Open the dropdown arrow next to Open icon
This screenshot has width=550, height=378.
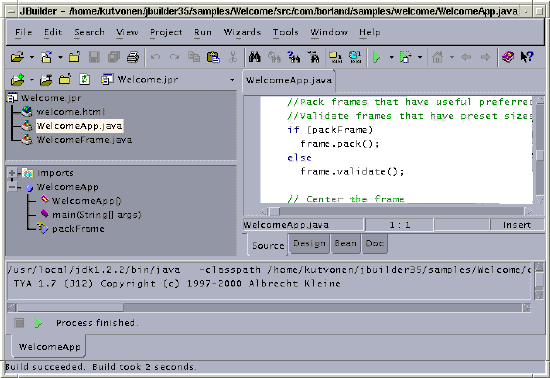(32, 57)
